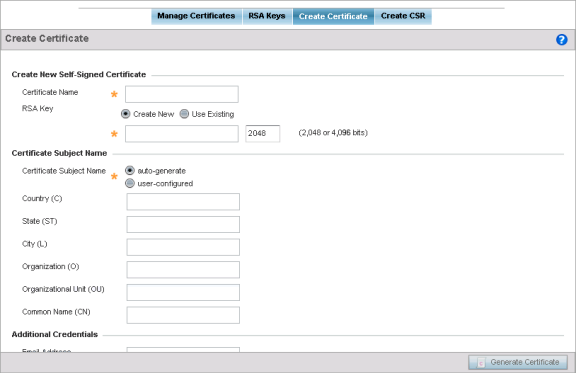The image size is (576, 373).
Task: Focus the Common Name (CN) input
Action: click(x=183, y=315)
